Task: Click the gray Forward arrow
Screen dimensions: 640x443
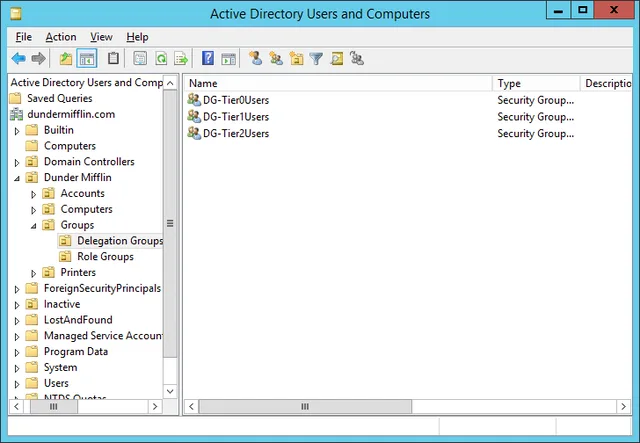Action: click(38, 59)
